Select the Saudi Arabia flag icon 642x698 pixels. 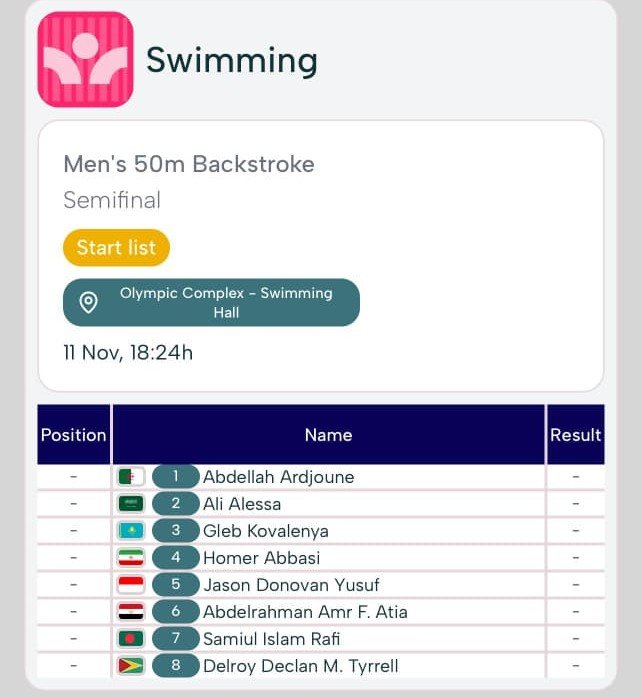point(131,504)
